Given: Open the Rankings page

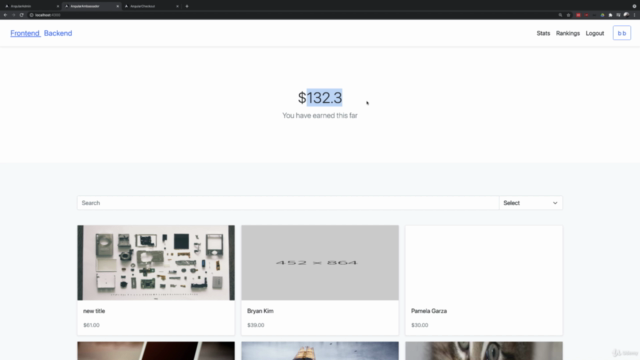Looking at the screenshot, I should click(568, 33).
